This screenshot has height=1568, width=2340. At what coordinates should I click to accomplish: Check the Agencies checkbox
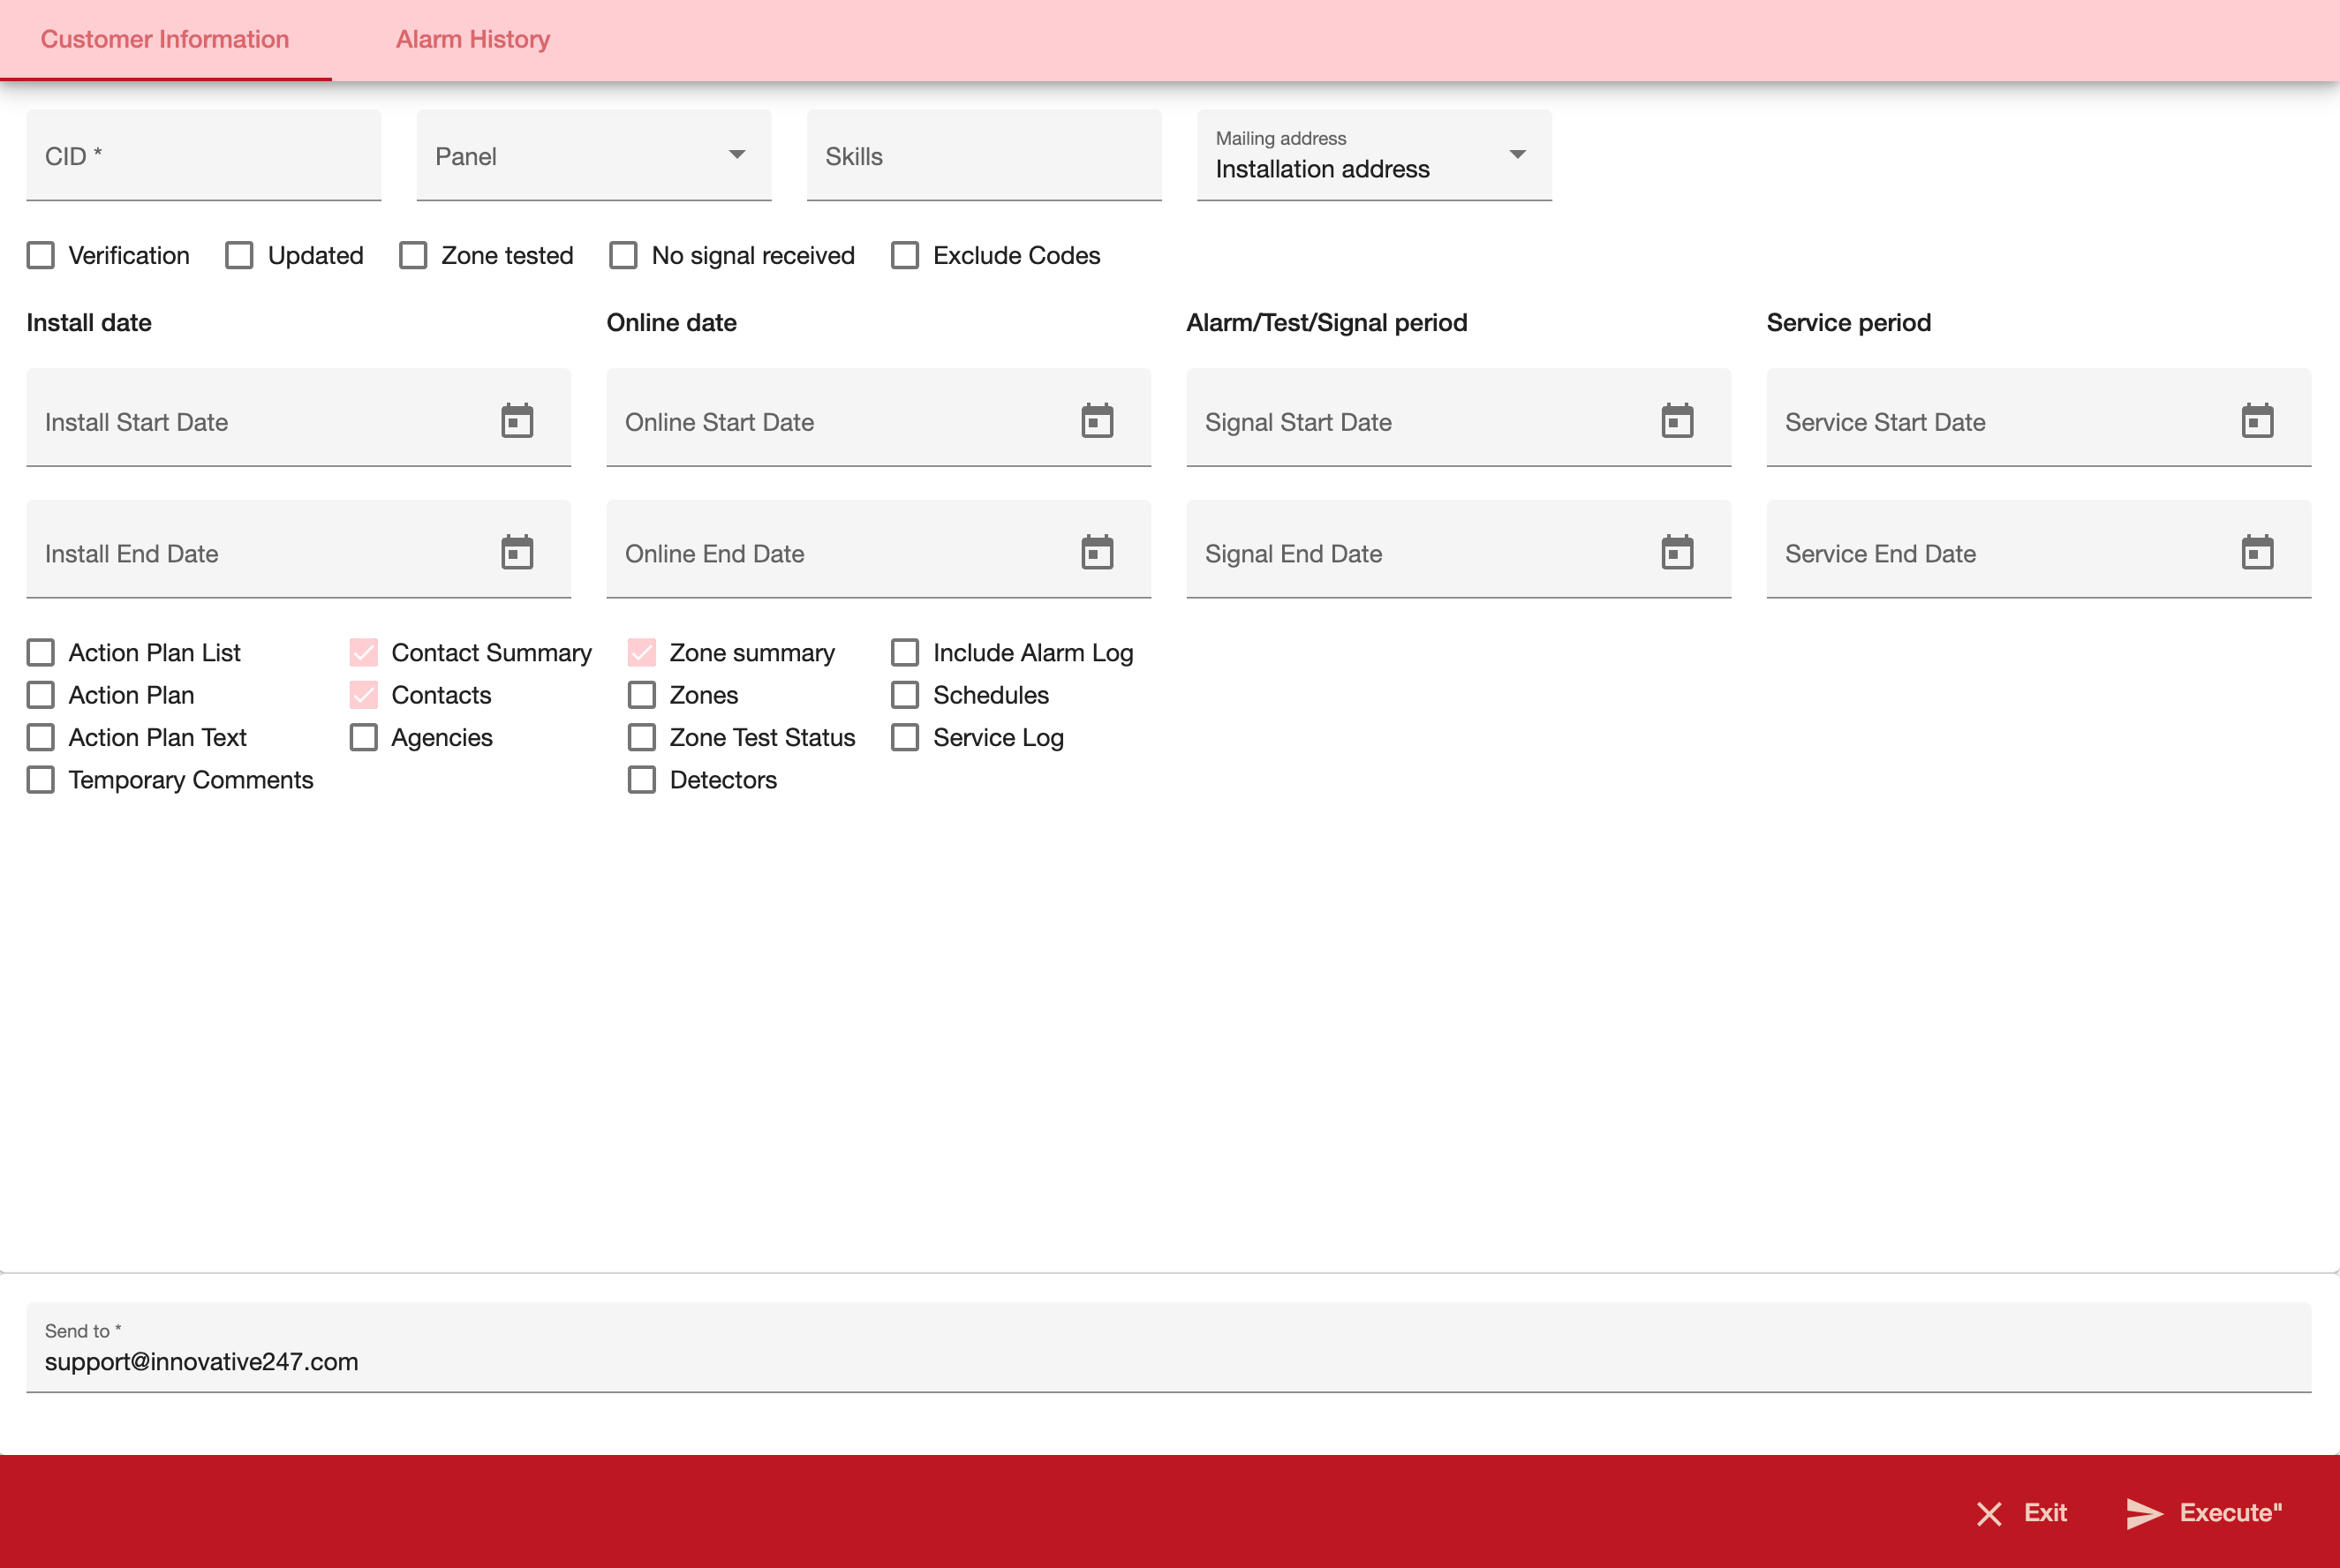(x=364, y=738)
